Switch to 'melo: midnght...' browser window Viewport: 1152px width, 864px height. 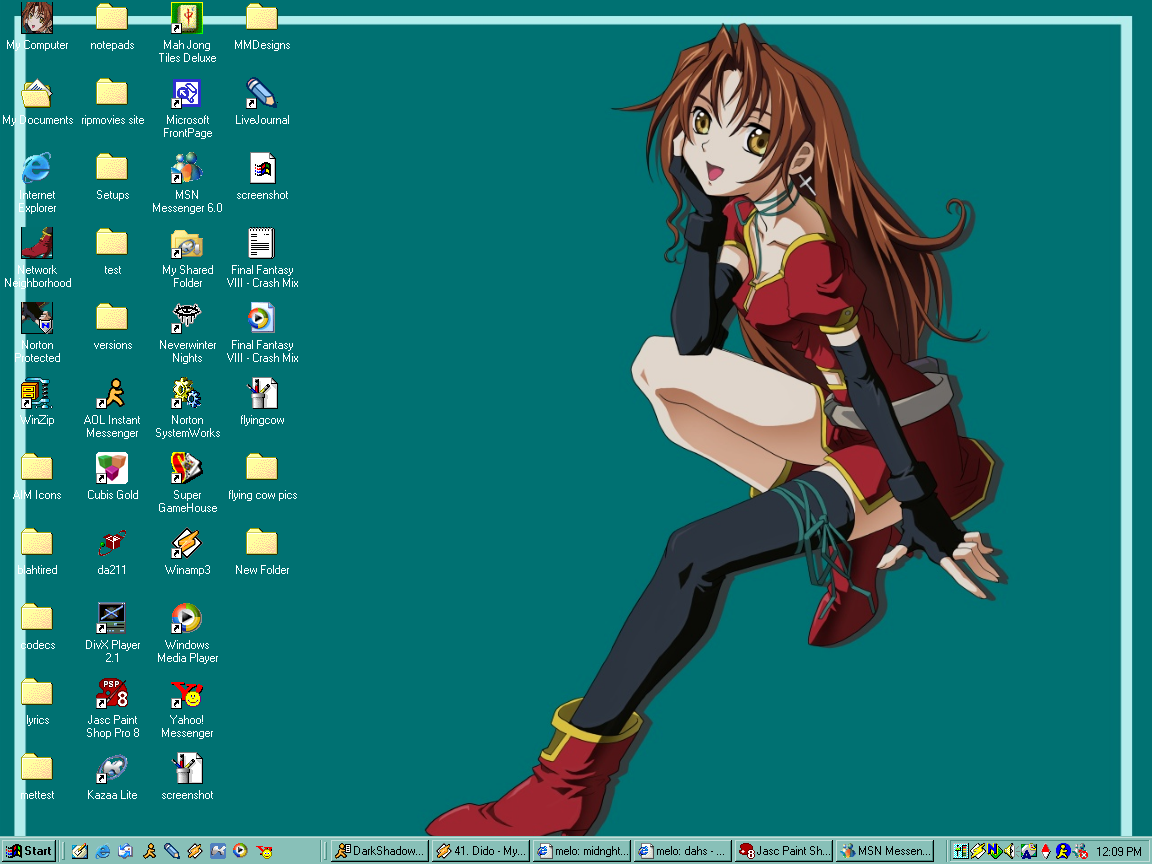click(x=582, y=851)
